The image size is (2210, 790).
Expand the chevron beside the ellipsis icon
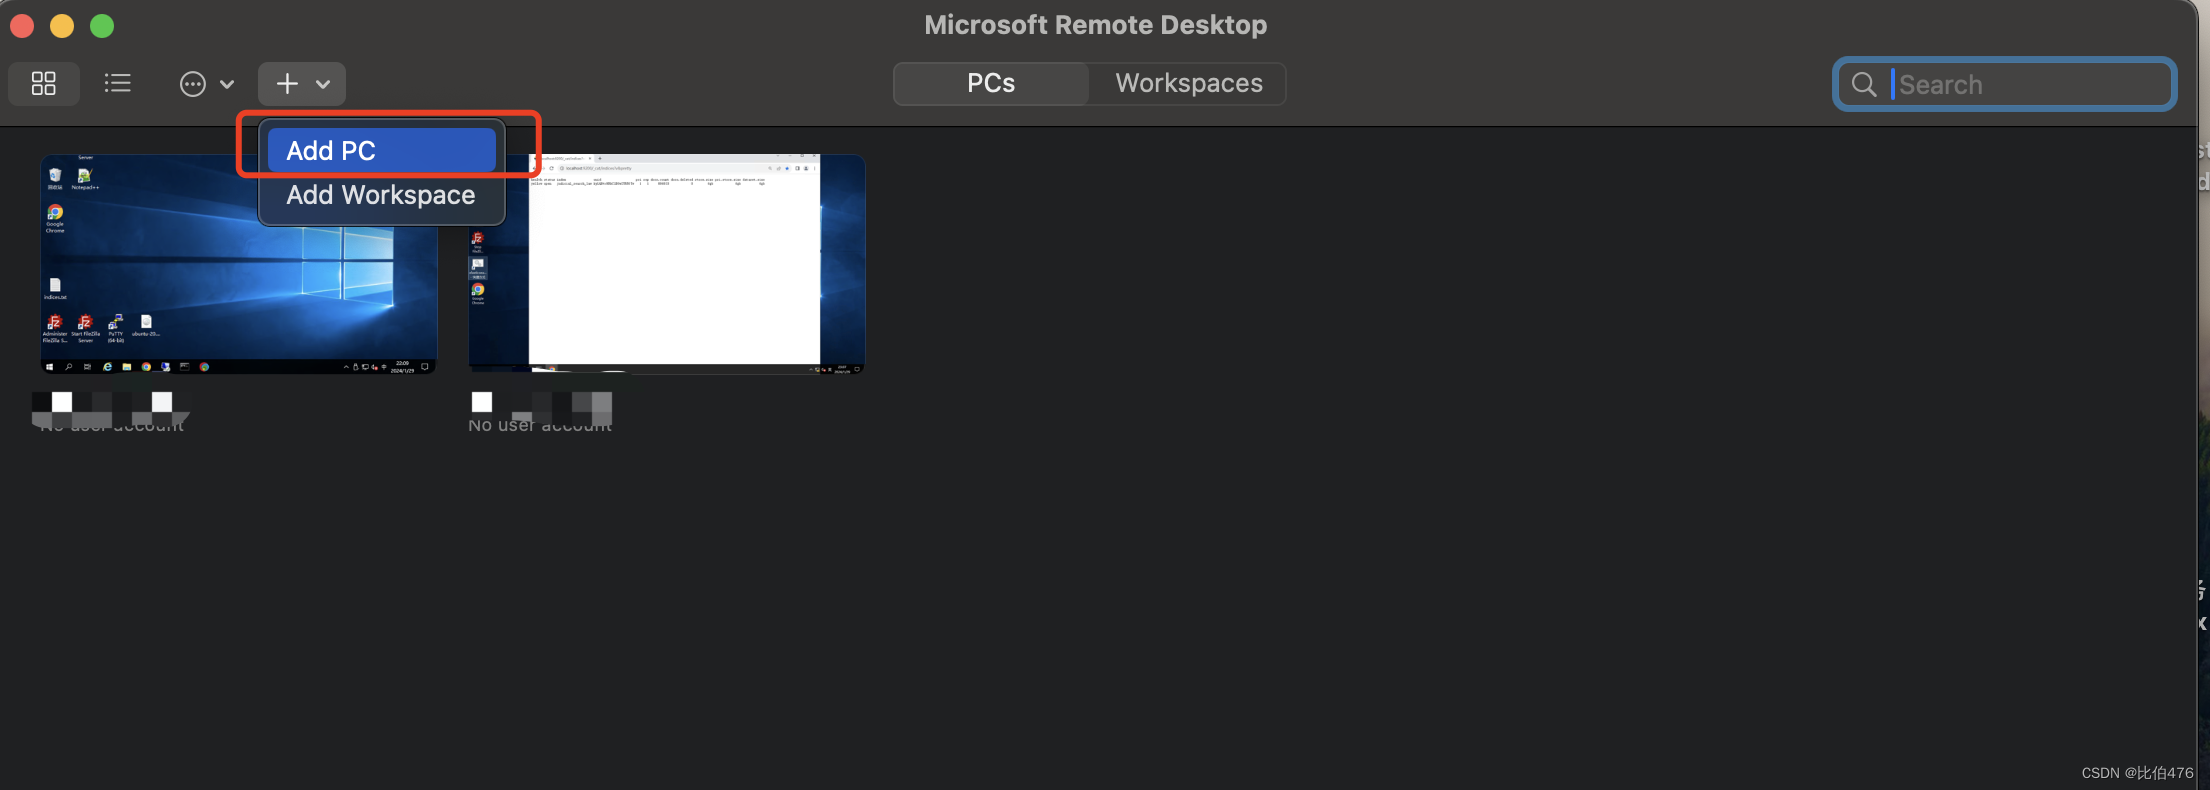pos(227,85)
